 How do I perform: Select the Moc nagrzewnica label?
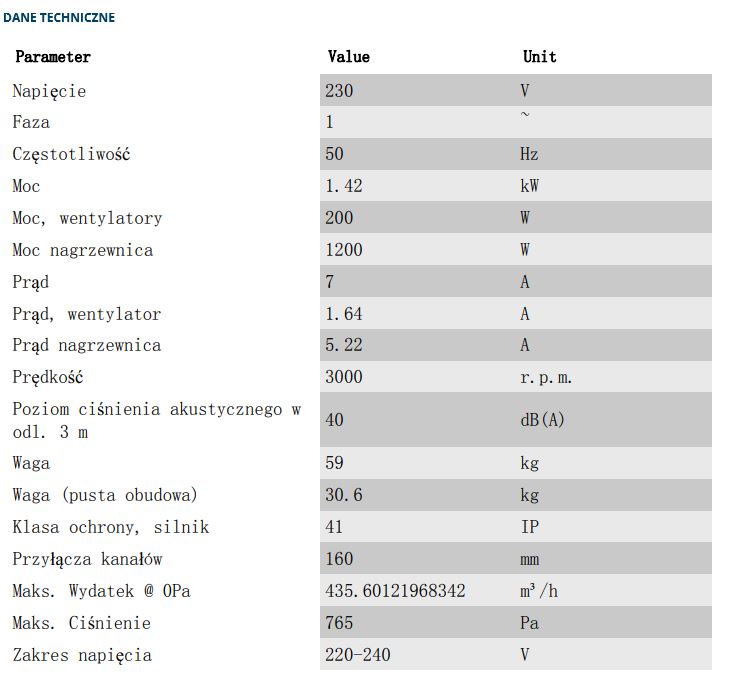[x=83, y=250]
